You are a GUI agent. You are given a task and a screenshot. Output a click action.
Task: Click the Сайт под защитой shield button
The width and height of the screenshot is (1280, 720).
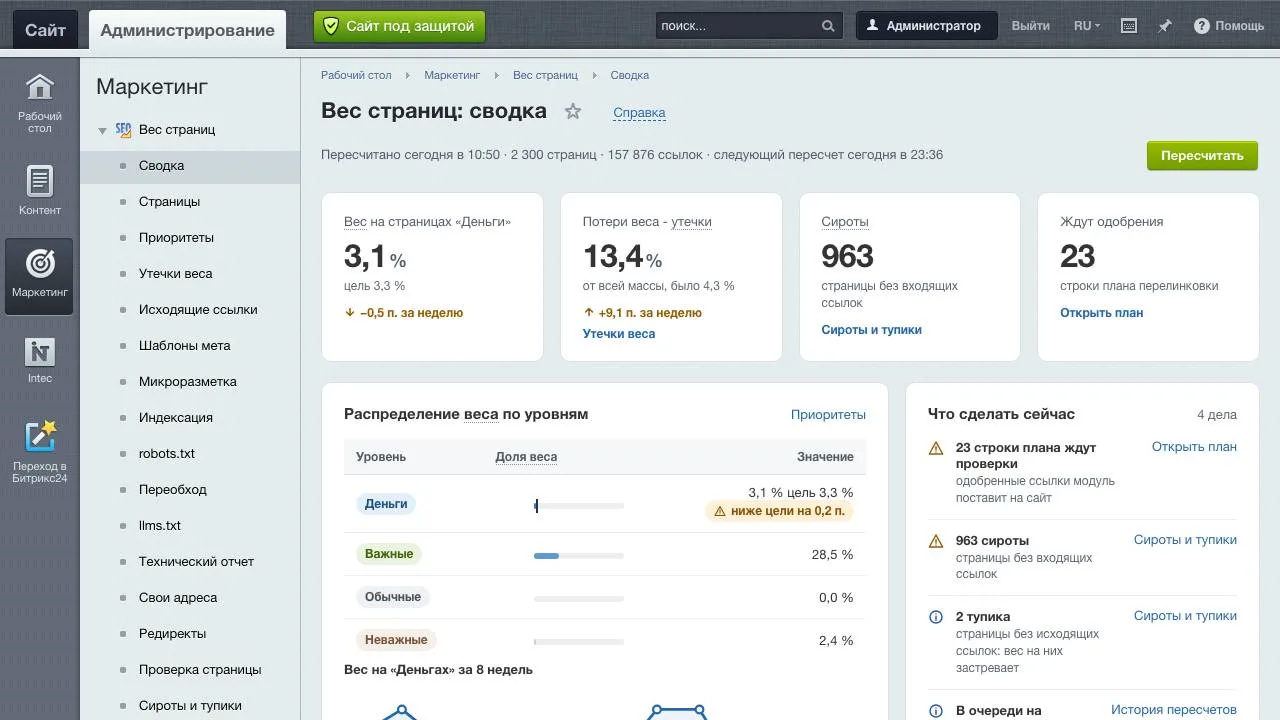[x=399, y=26]
